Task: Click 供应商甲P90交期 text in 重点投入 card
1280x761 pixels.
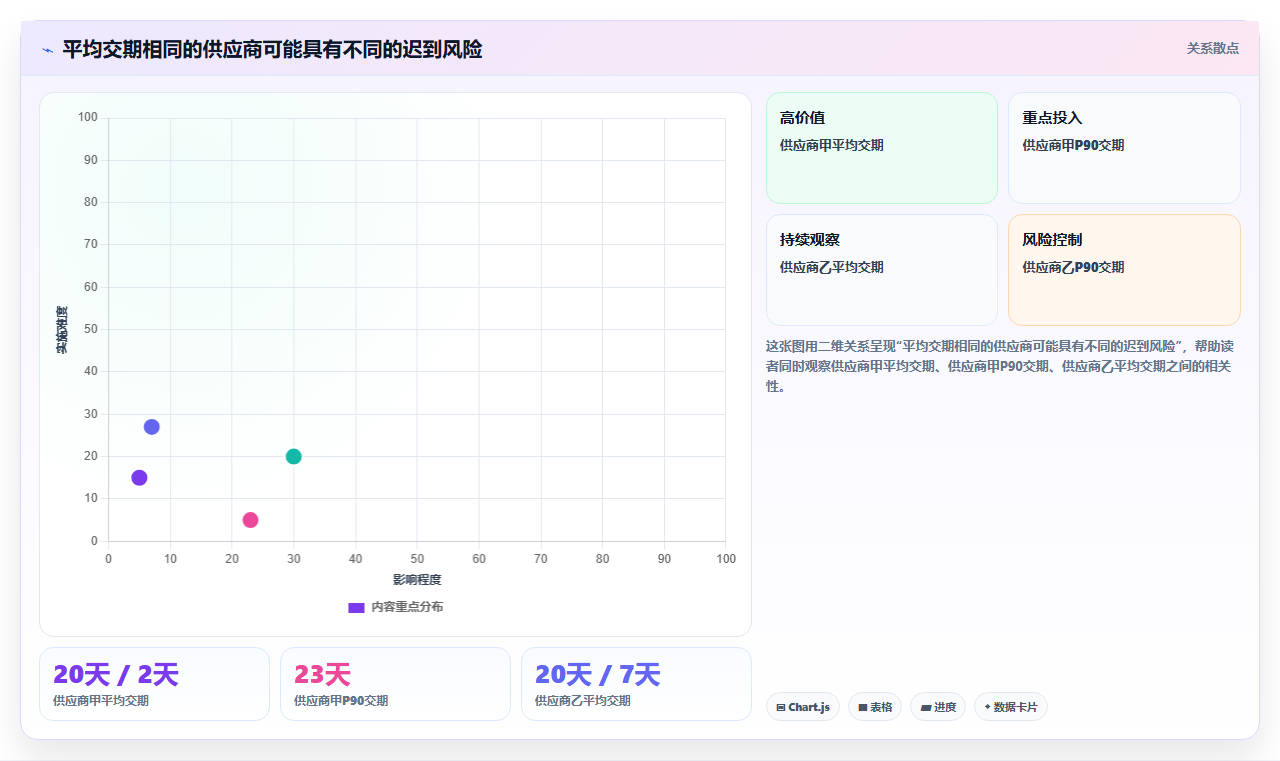Action: (1073, 145)
